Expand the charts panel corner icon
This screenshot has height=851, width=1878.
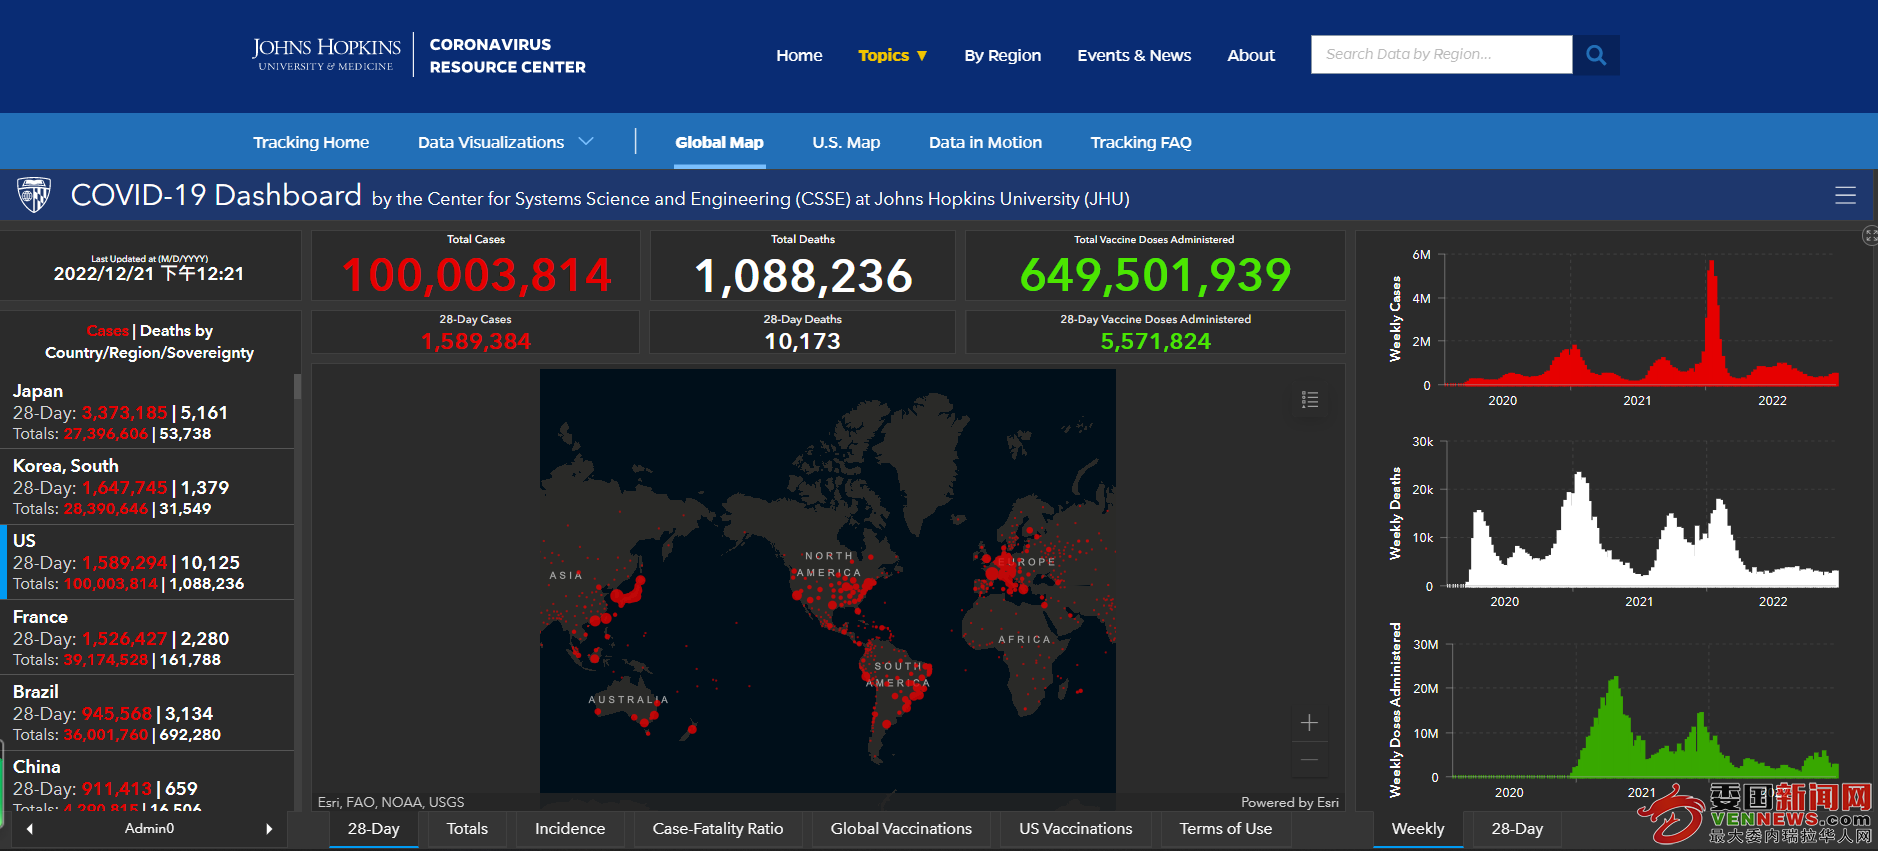pyautogui.click(x=1870, y=236)
